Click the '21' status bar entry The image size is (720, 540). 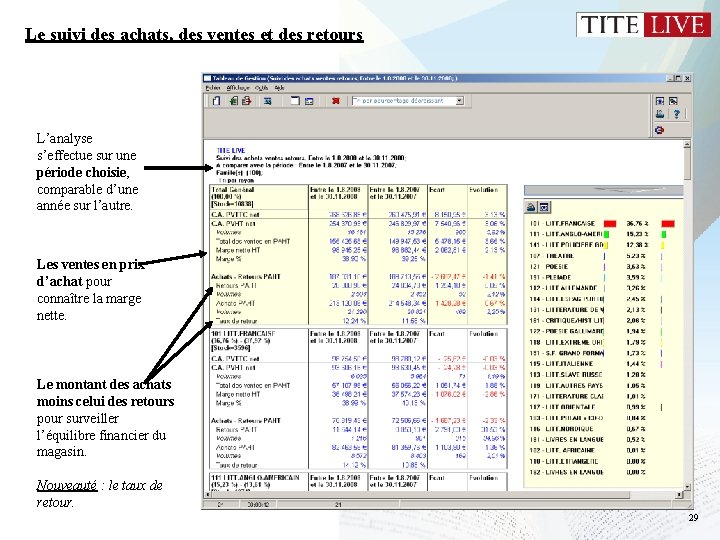coord(338,504)
